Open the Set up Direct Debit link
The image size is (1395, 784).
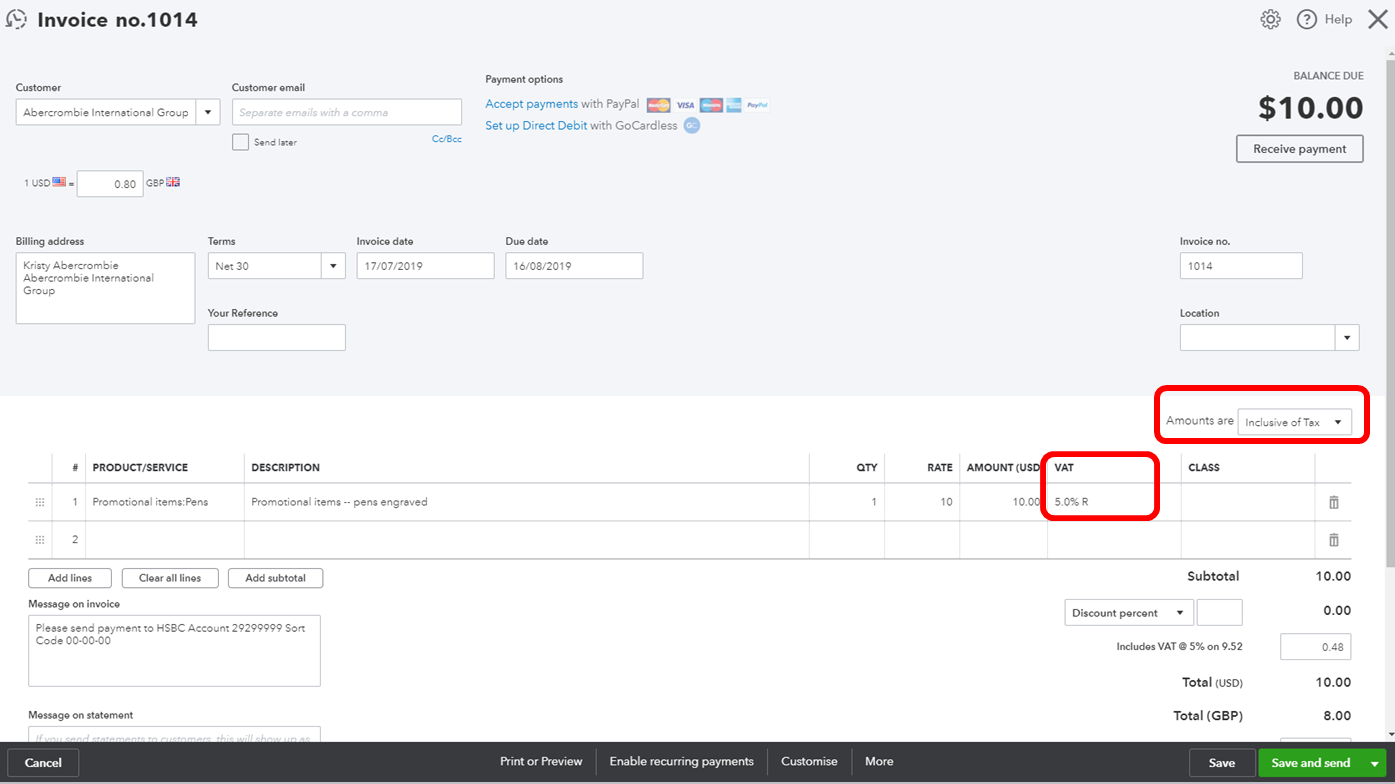tap(536, 126)
